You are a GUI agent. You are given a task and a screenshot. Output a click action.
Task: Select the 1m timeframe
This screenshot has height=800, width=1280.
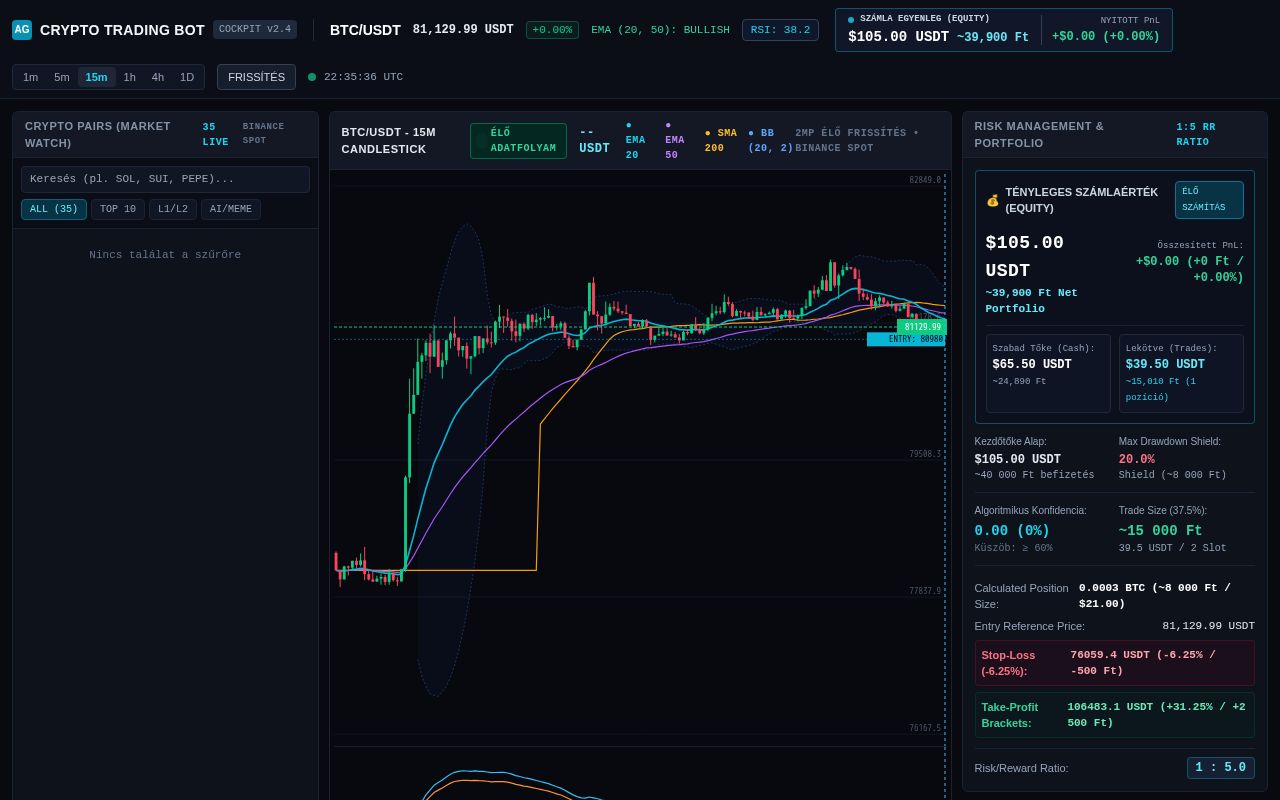click(31, 77)
